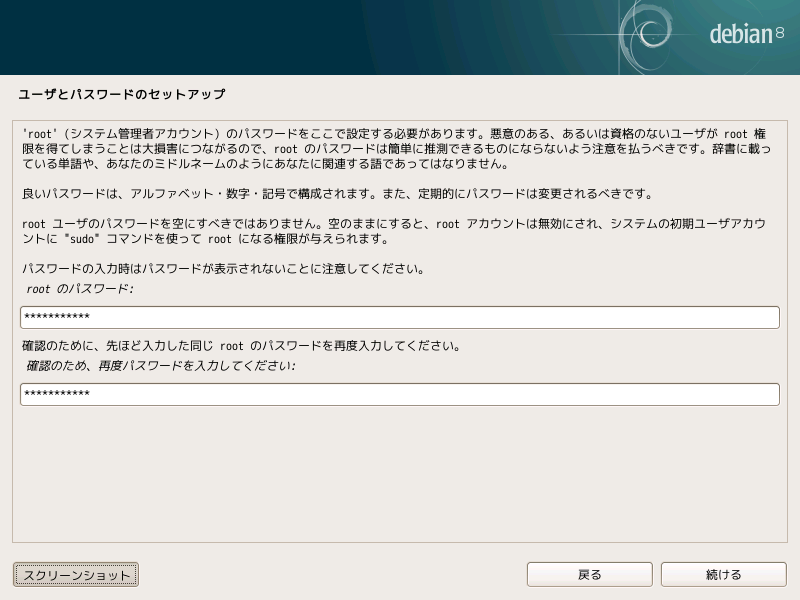The height and width of the screenshot is (600, 800).
Task: Continue installation via the bottom-right button
Action: pos(724,574)
